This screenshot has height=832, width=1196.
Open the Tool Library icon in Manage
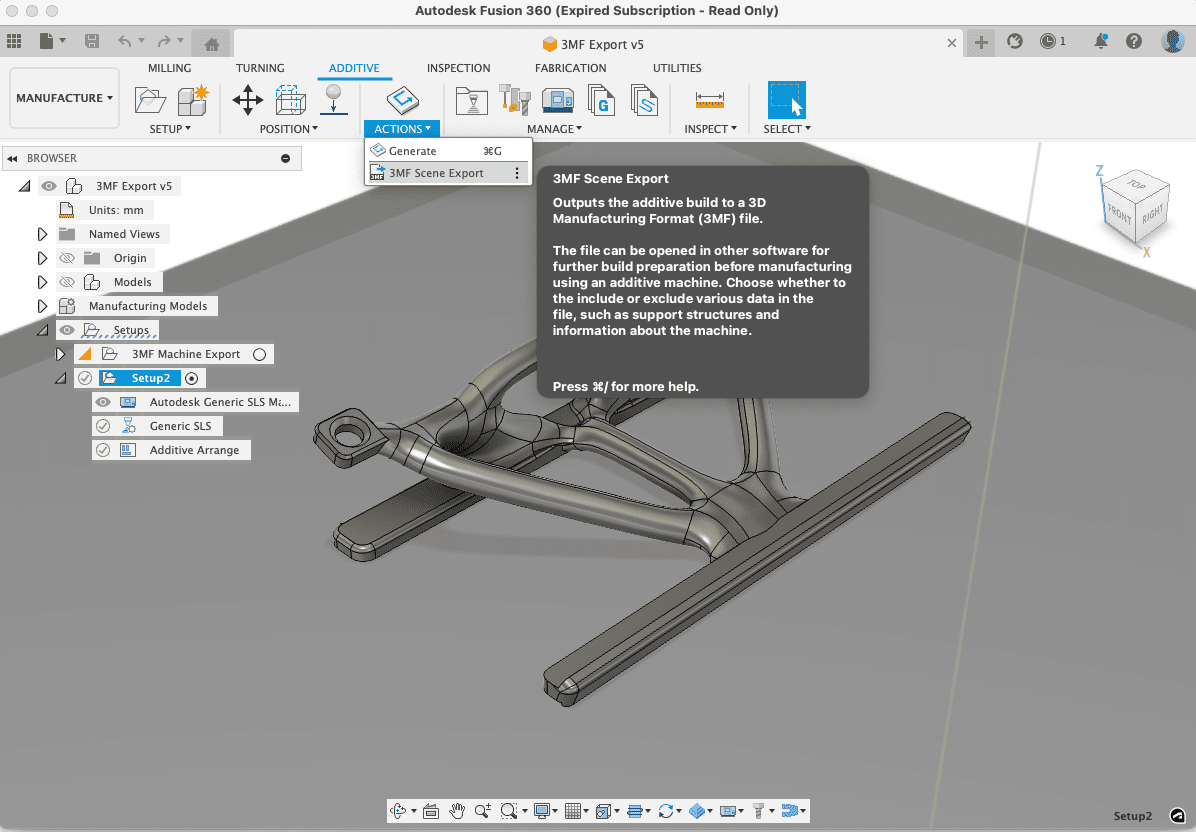click(x=514, y=100)
